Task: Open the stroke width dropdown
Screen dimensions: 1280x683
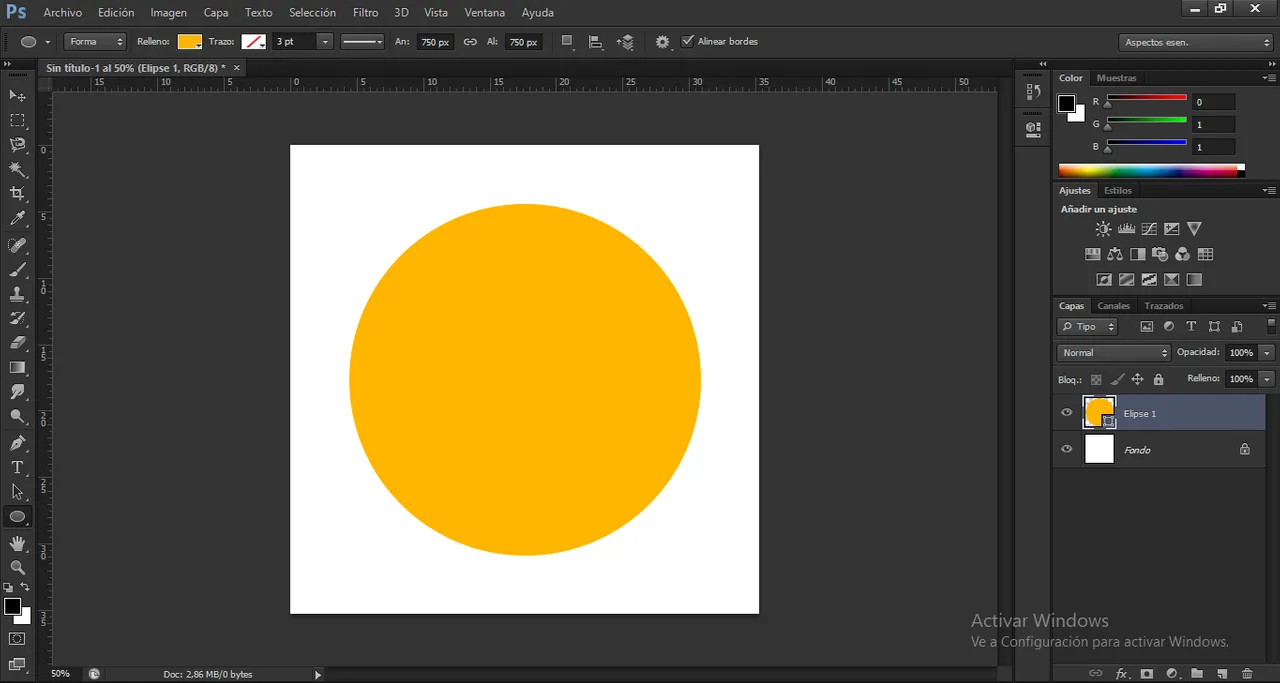Action: coord(325,42)
